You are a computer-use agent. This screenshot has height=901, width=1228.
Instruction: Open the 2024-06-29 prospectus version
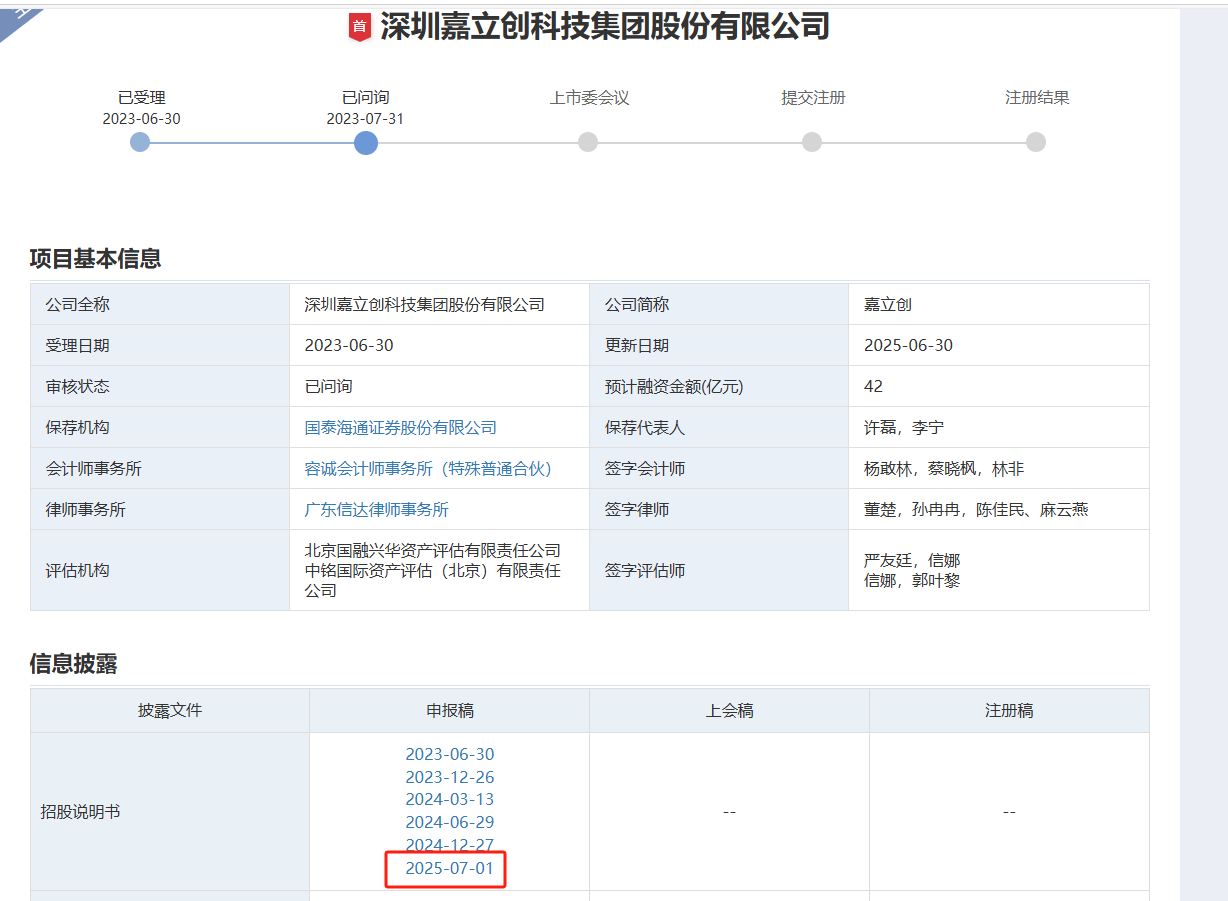(449, 822)
